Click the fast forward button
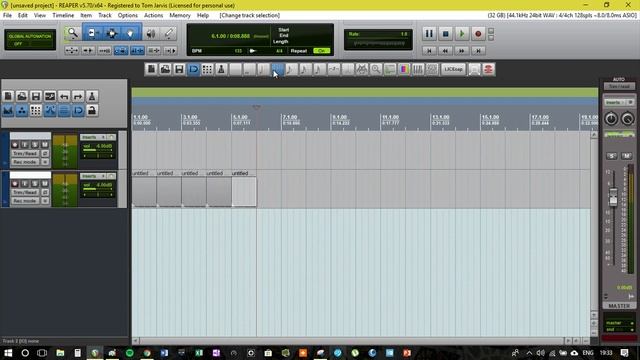640x360 pixels. [462, 51]
